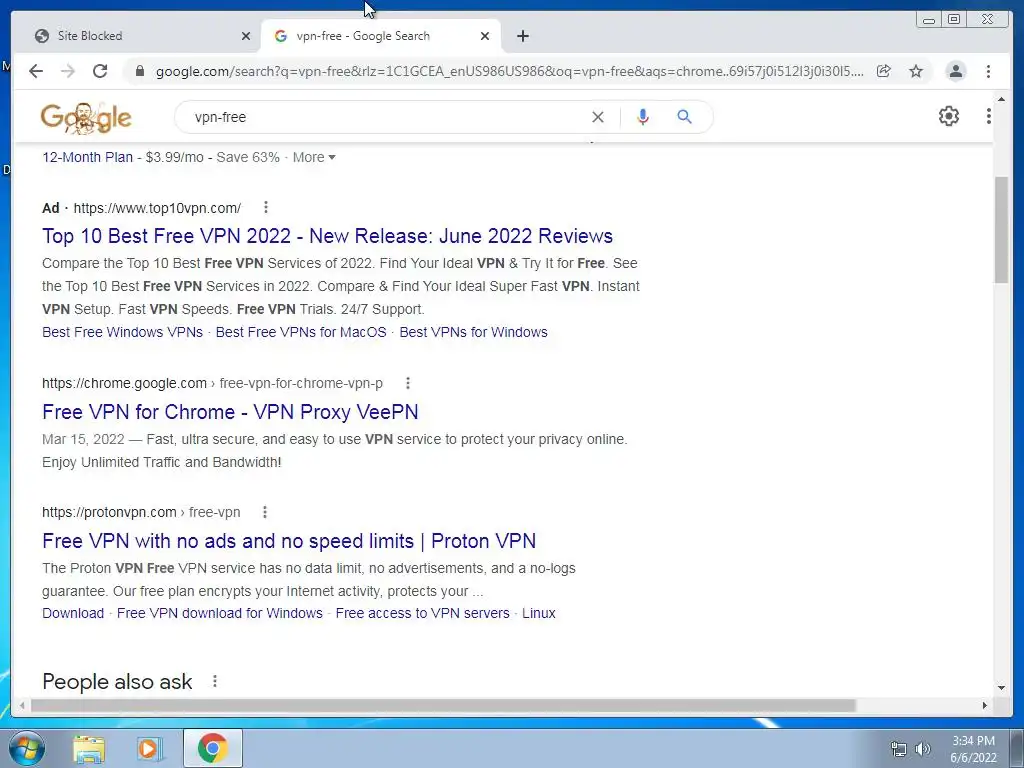Click the https://chrome.google.com result URL
The width and height of the screenshot is (1024, 768).
124,383
